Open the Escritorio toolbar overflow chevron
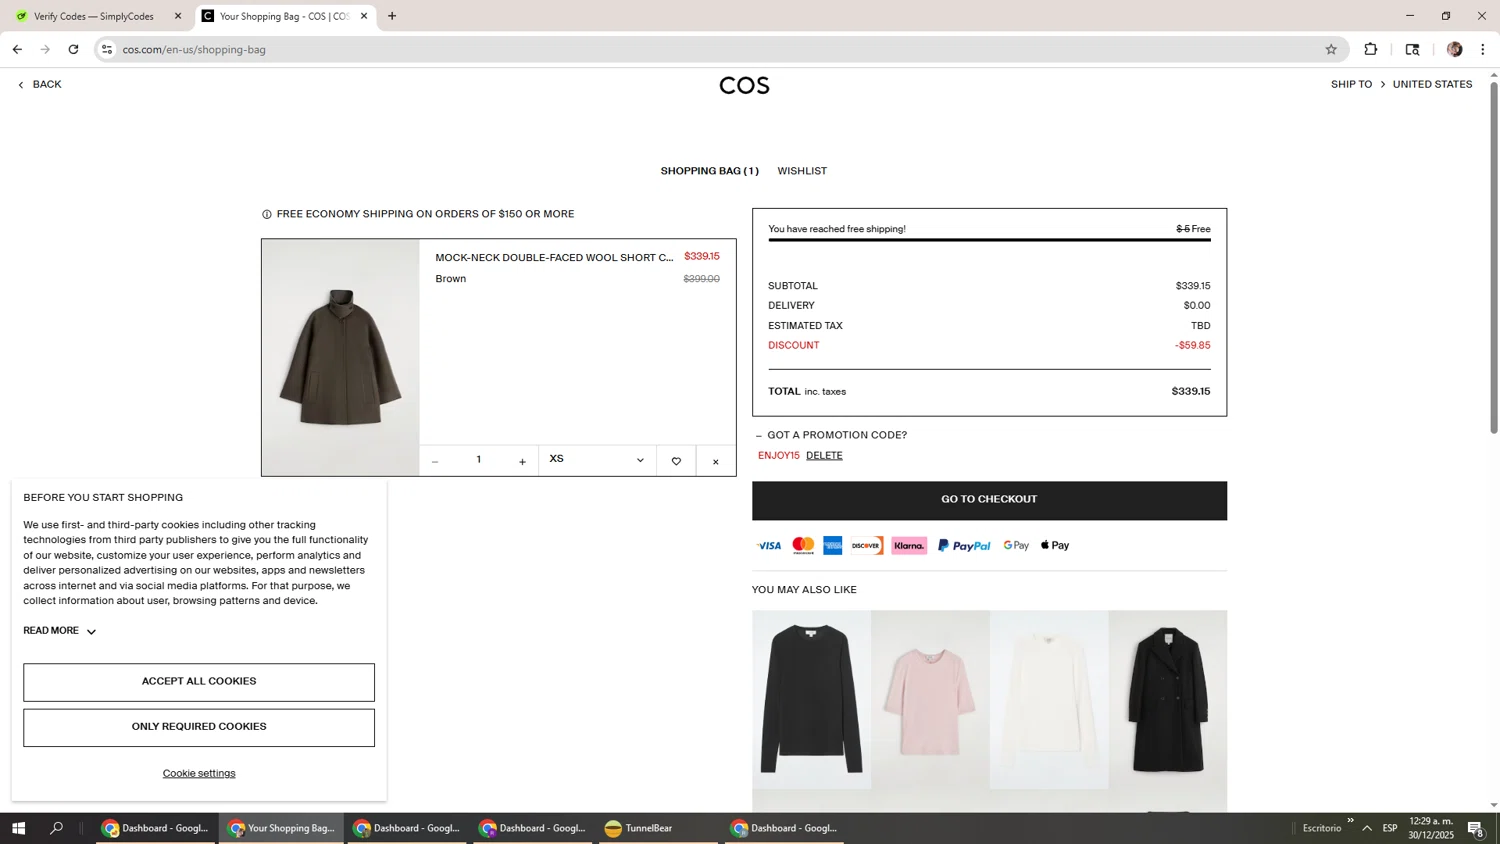 click(x=1350, y=821)
